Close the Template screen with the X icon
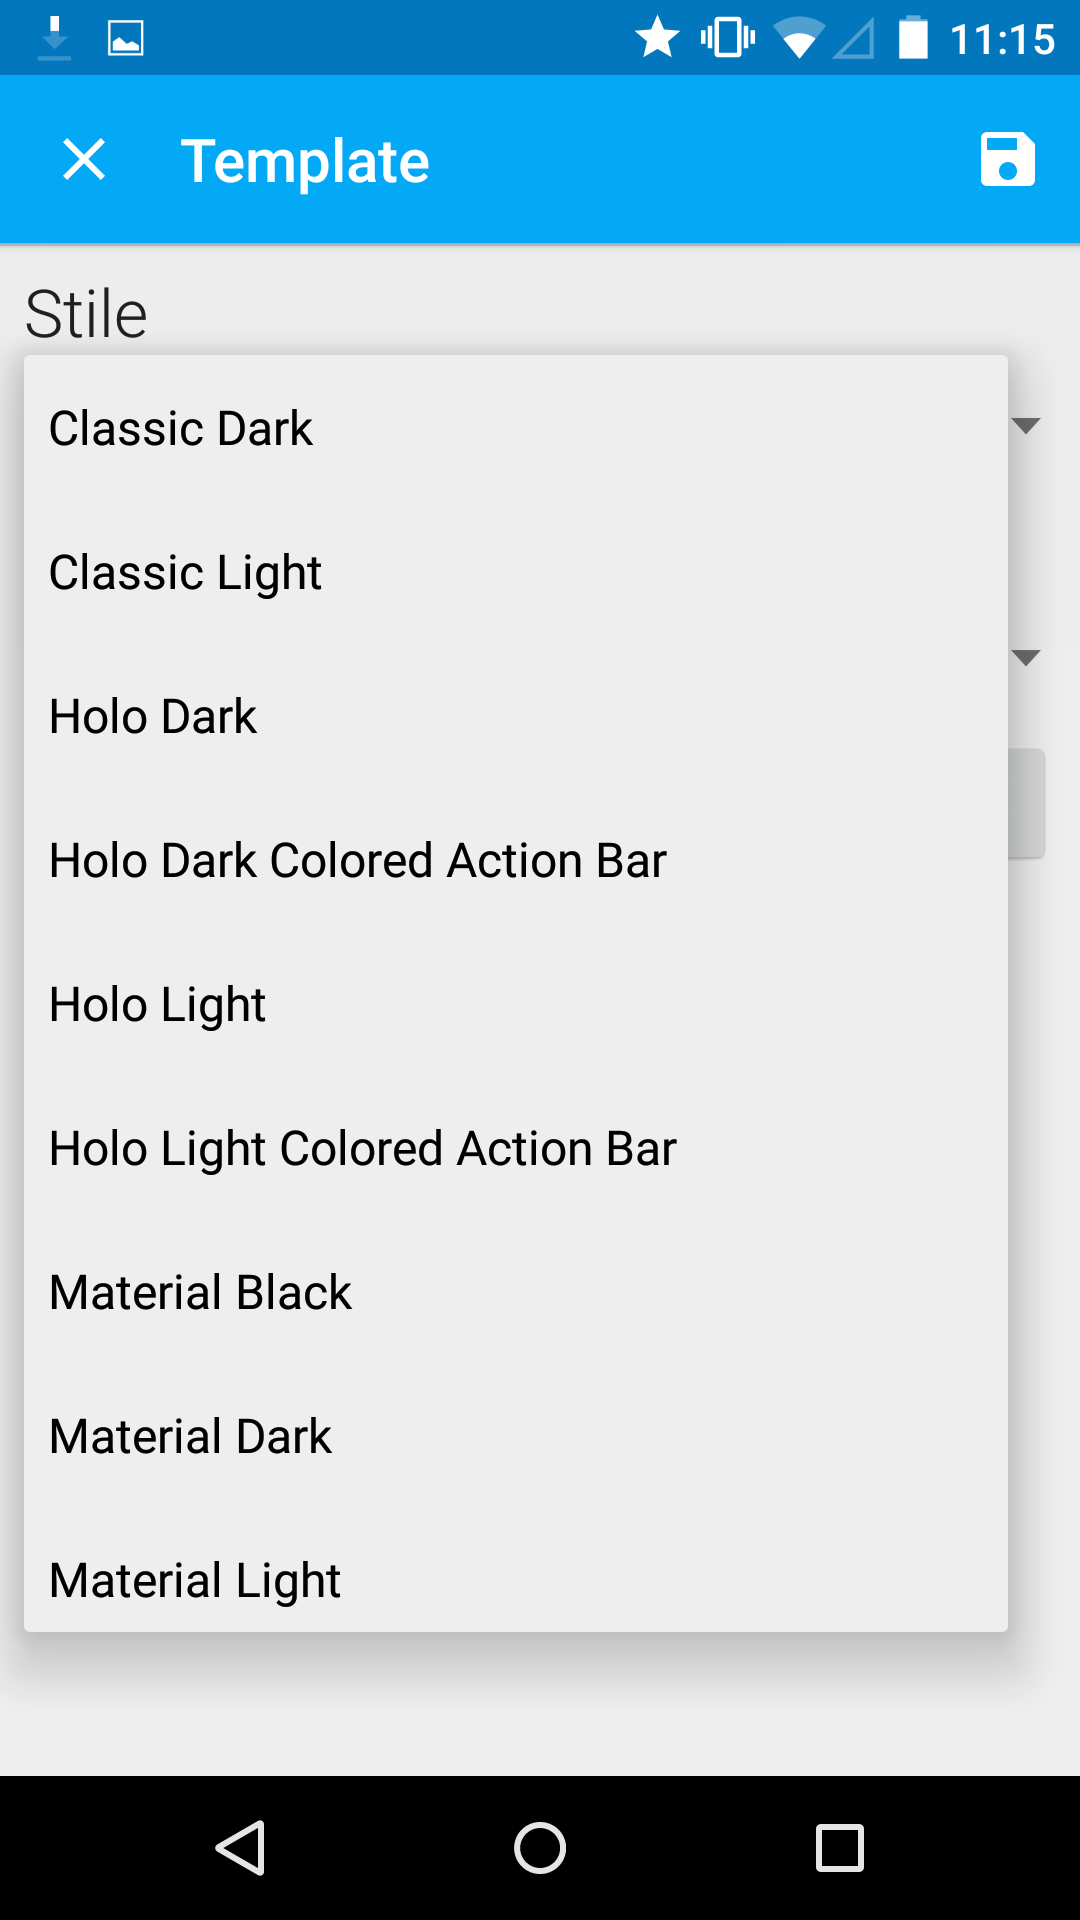1080x1920 pixels. click(x=84, y=160)
